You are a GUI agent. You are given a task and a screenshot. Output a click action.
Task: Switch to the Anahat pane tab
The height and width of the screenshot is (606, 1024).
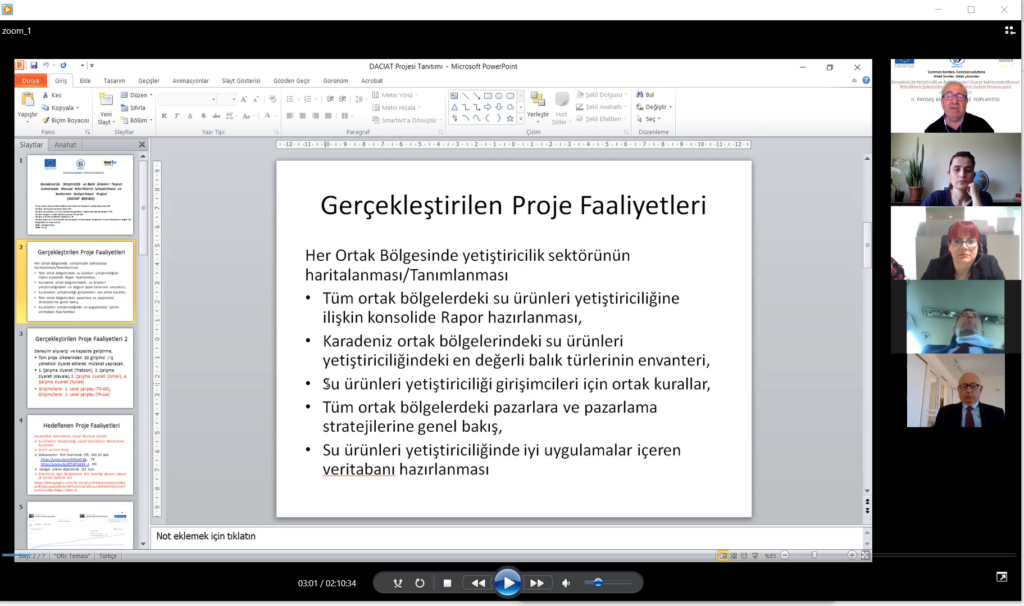pos(66,144)
